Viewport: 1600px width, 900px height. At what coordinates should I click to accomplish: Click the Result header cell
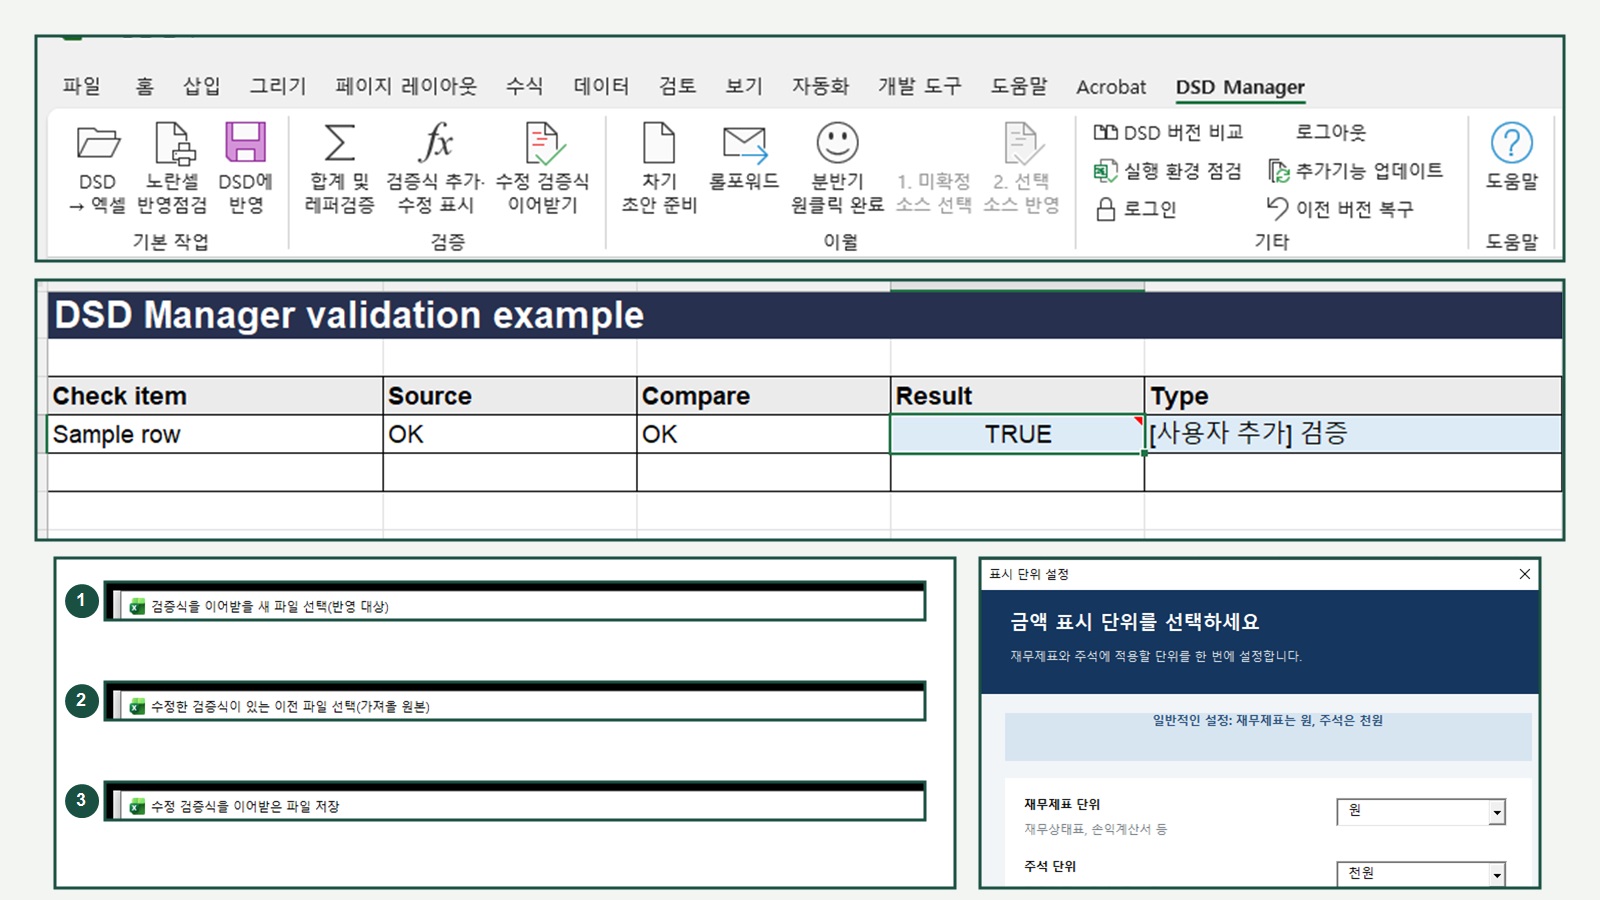tap(1018, 396)
